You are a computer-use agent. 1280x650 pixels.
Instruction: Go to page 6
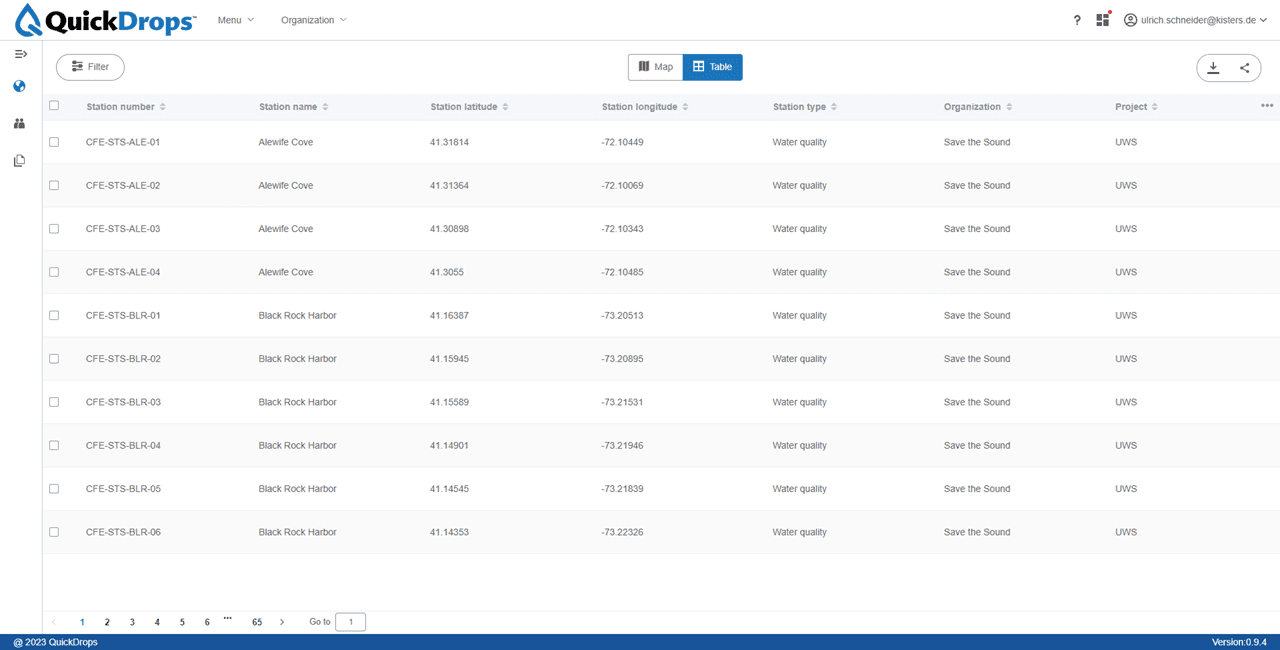207,622
